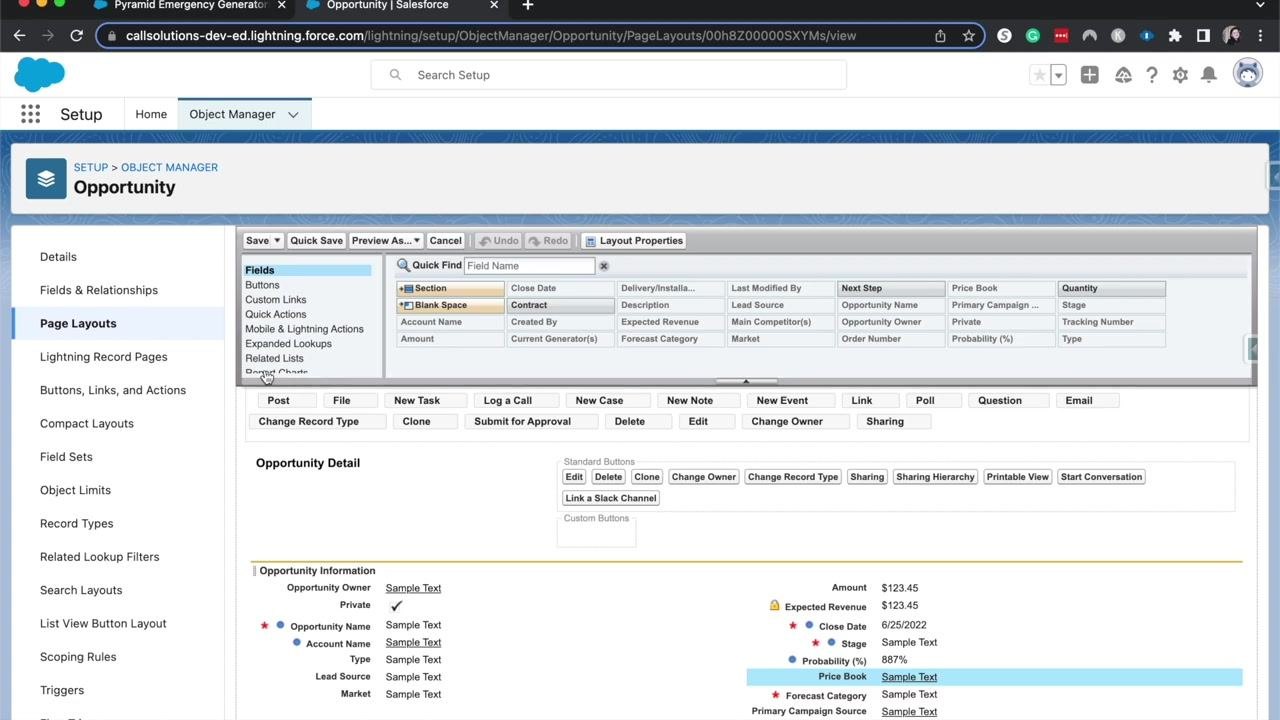The height and width of the screenshot is (720, 1280).
Task: Clear the Quick Find field
Action: 603,266
